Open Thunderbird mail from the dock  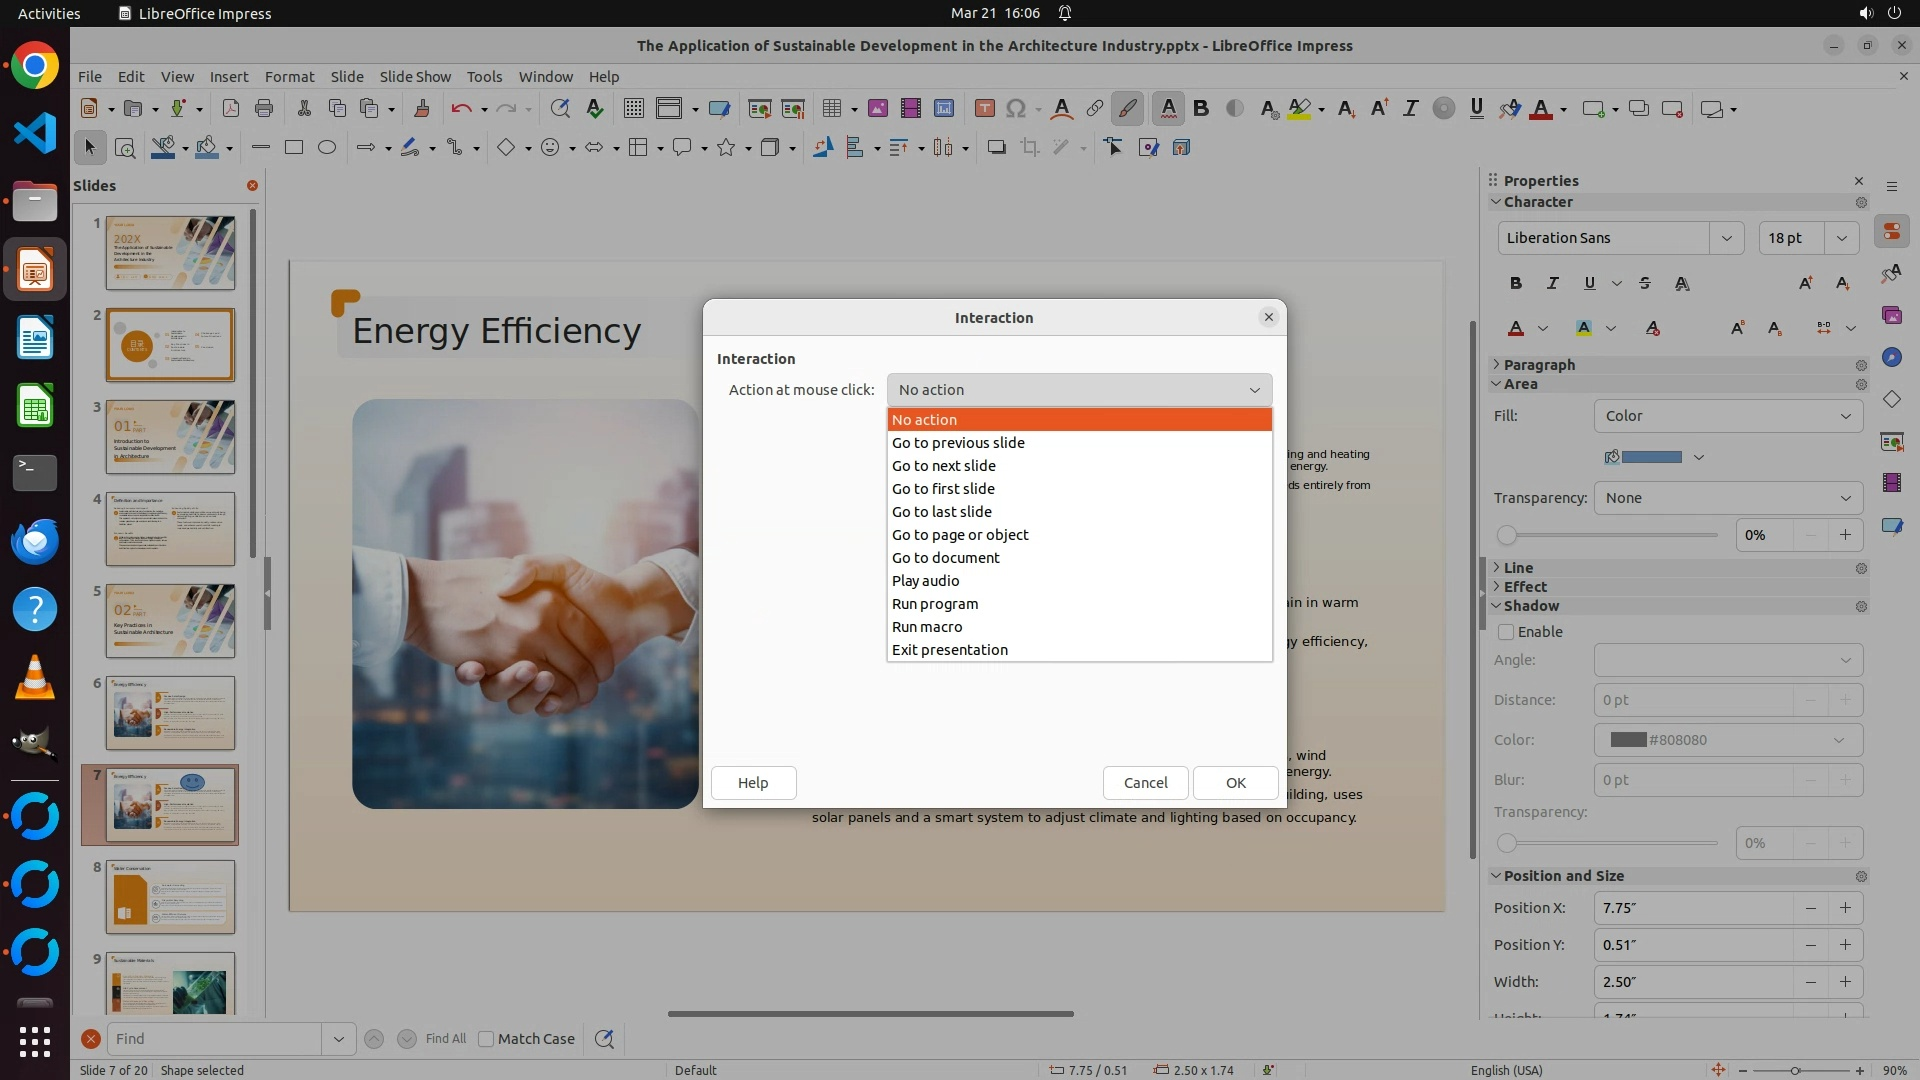(x=35, y=541)
